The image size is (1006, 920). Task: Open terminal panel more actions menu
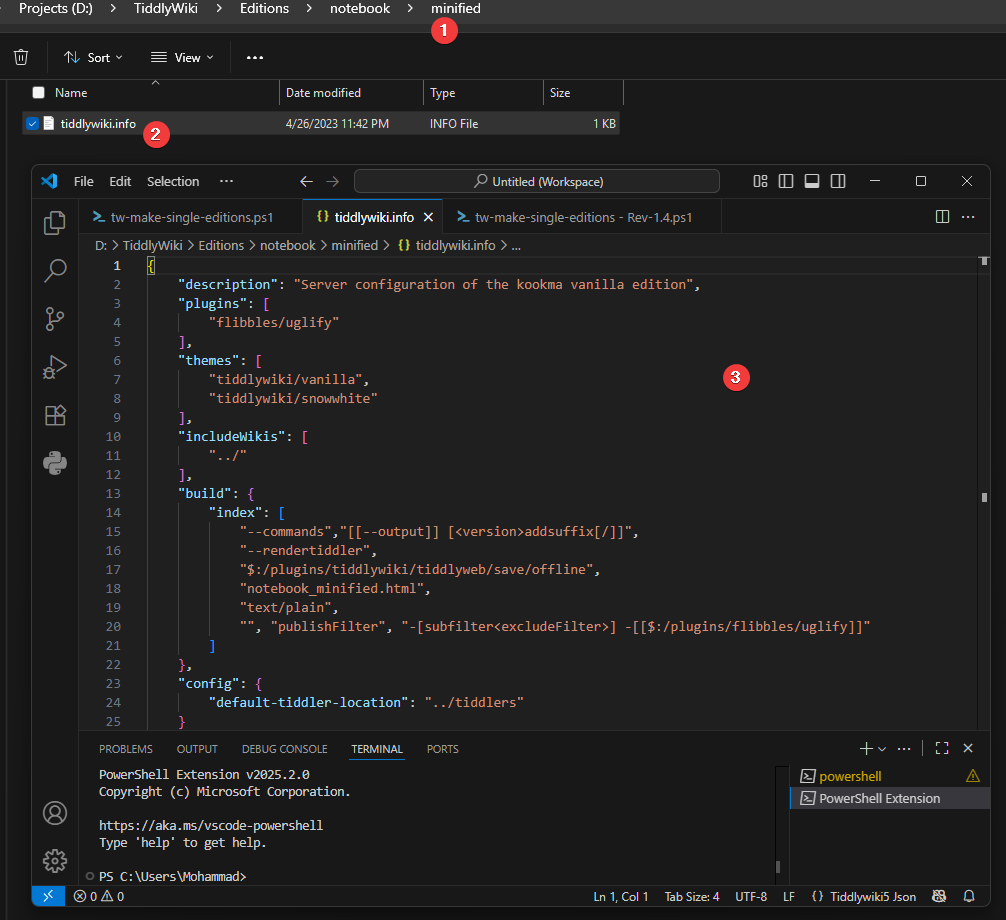(x=904, y=748)
